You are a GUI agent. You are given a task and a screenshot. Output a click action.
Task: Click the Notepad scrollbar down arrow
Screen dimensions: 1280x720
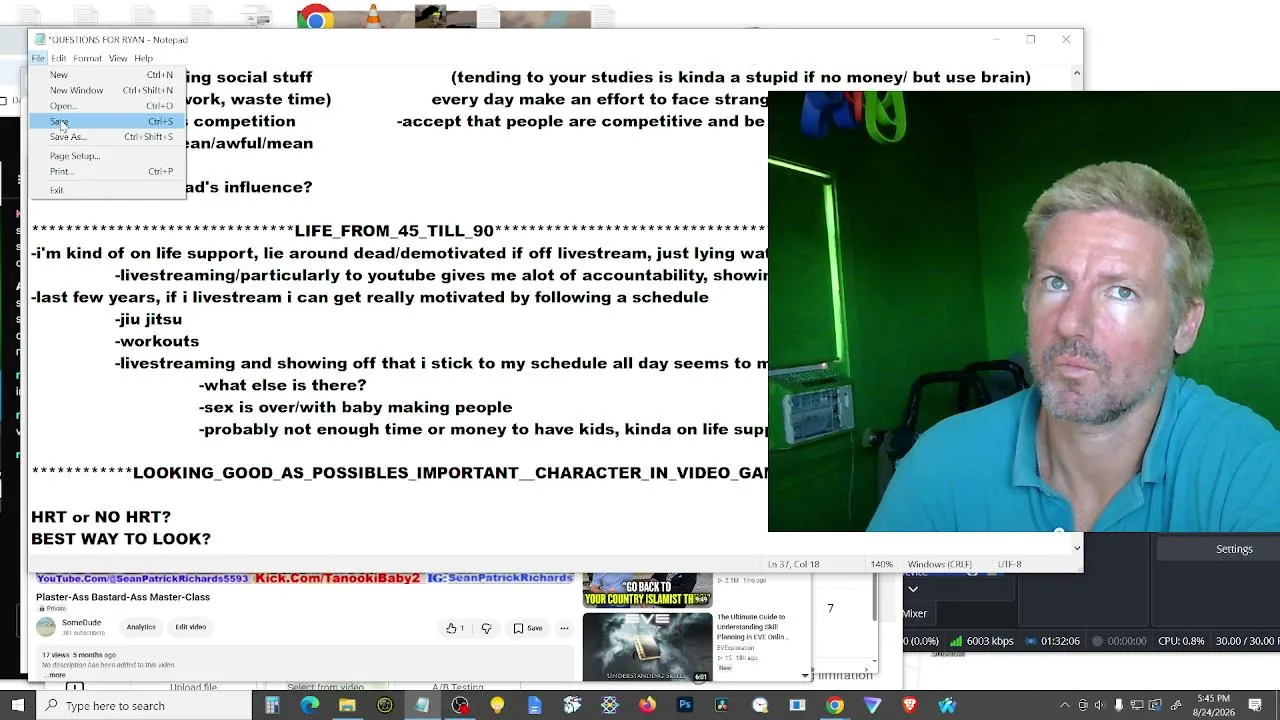pos(1076,548)
